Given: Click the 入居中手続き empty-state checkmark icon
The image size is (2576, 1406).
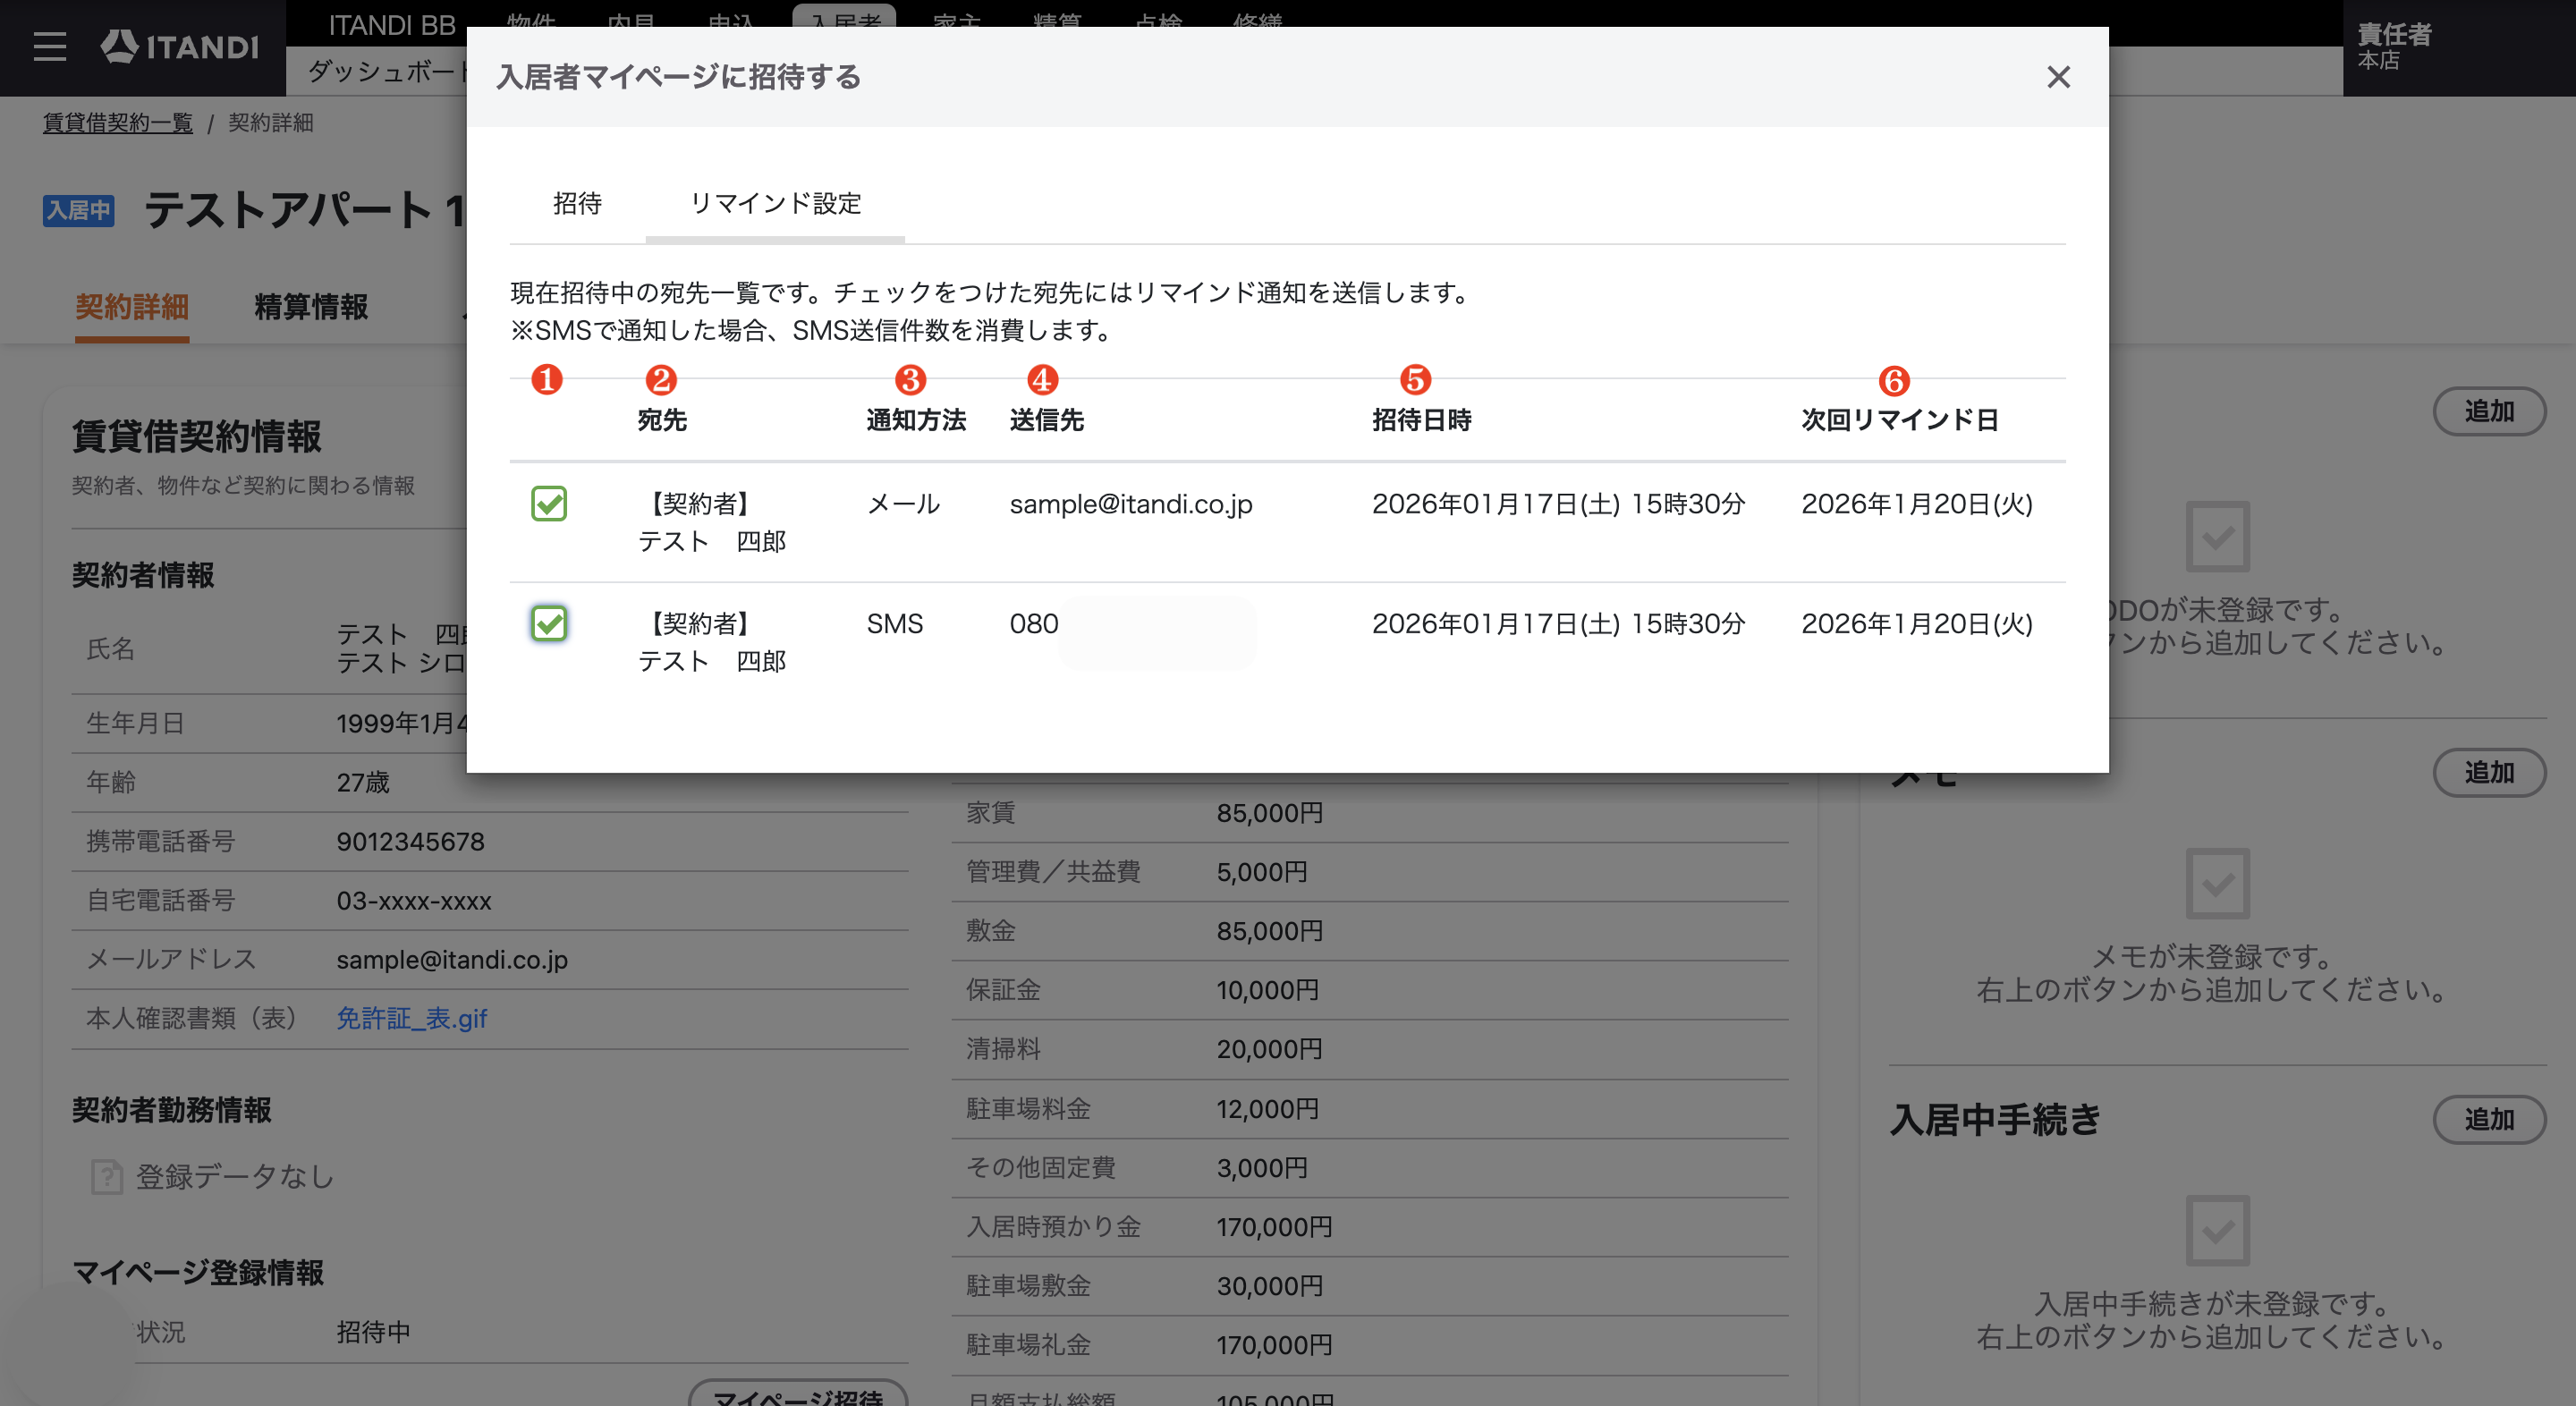Looking at the screenshot, I should click(2218, 1231).
